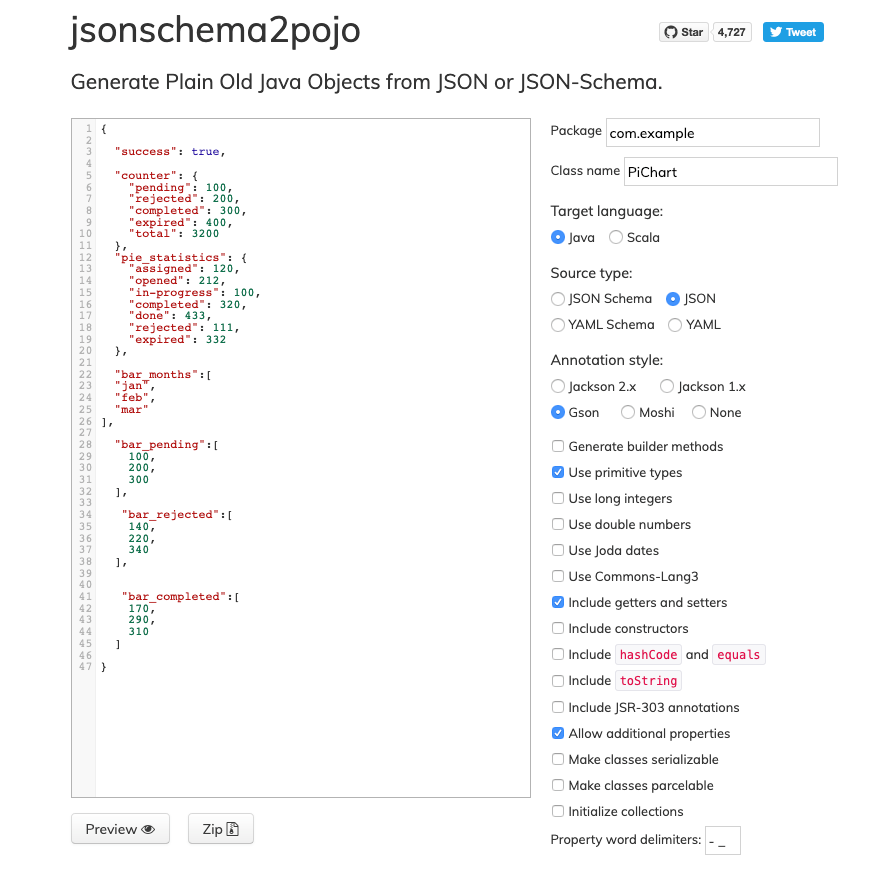893x870 pixels.
Task: Uncheck Allow additional properties
Action: 557,733
